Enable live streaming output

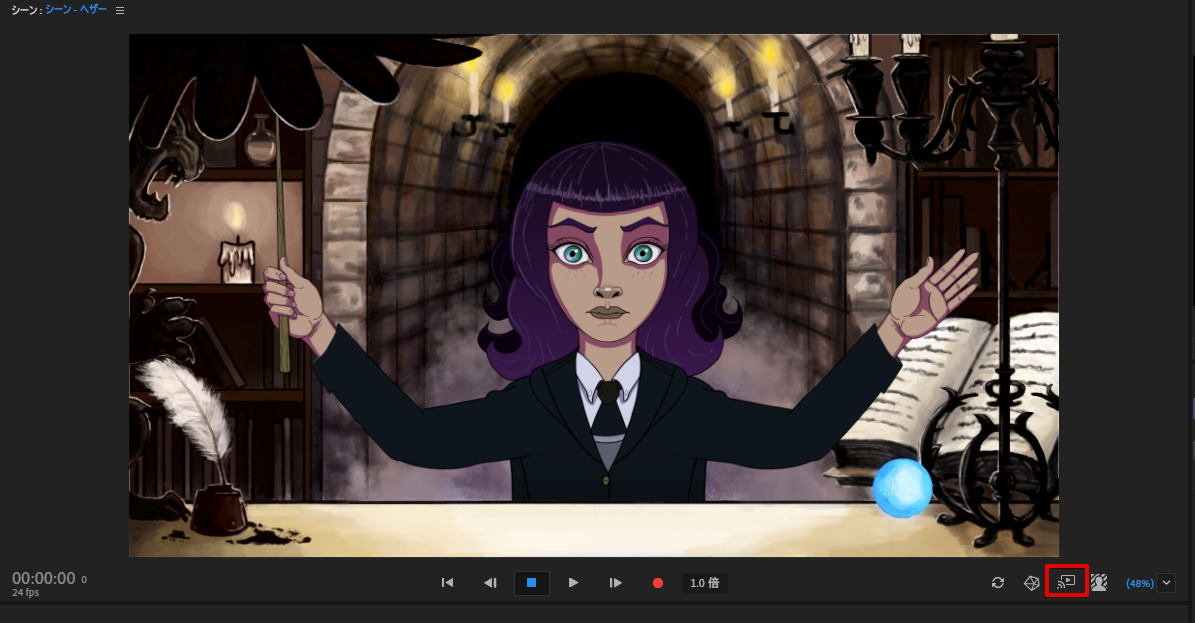point(1067,582)
